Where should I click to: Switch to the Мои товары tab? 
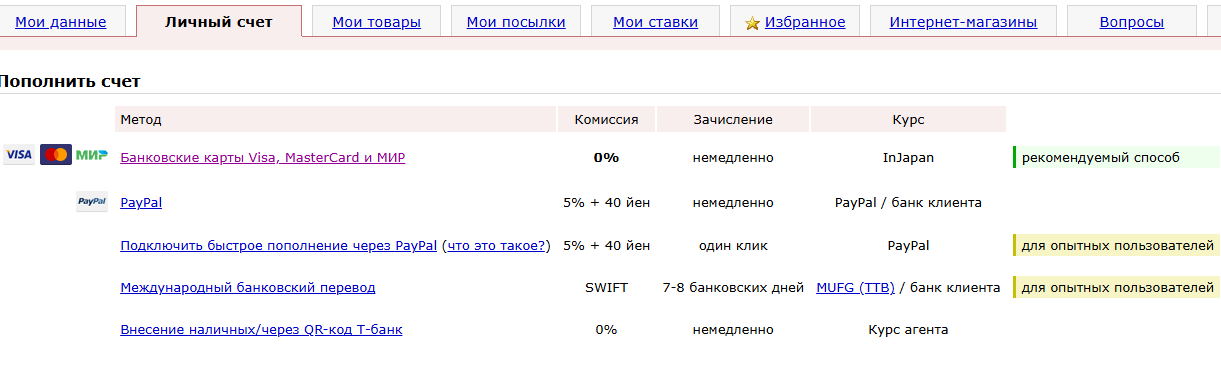click(x=376, y=22)
